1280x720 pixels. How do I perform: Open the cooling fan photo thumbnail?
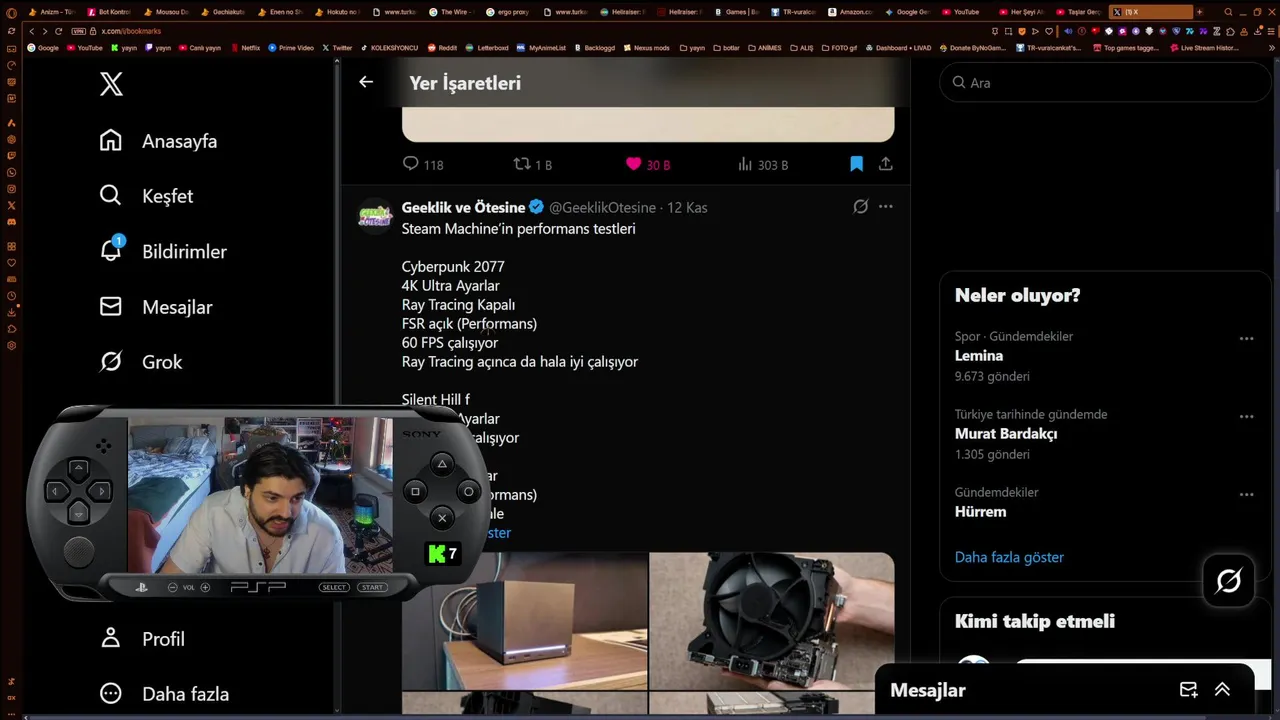[x=772, y=620]
